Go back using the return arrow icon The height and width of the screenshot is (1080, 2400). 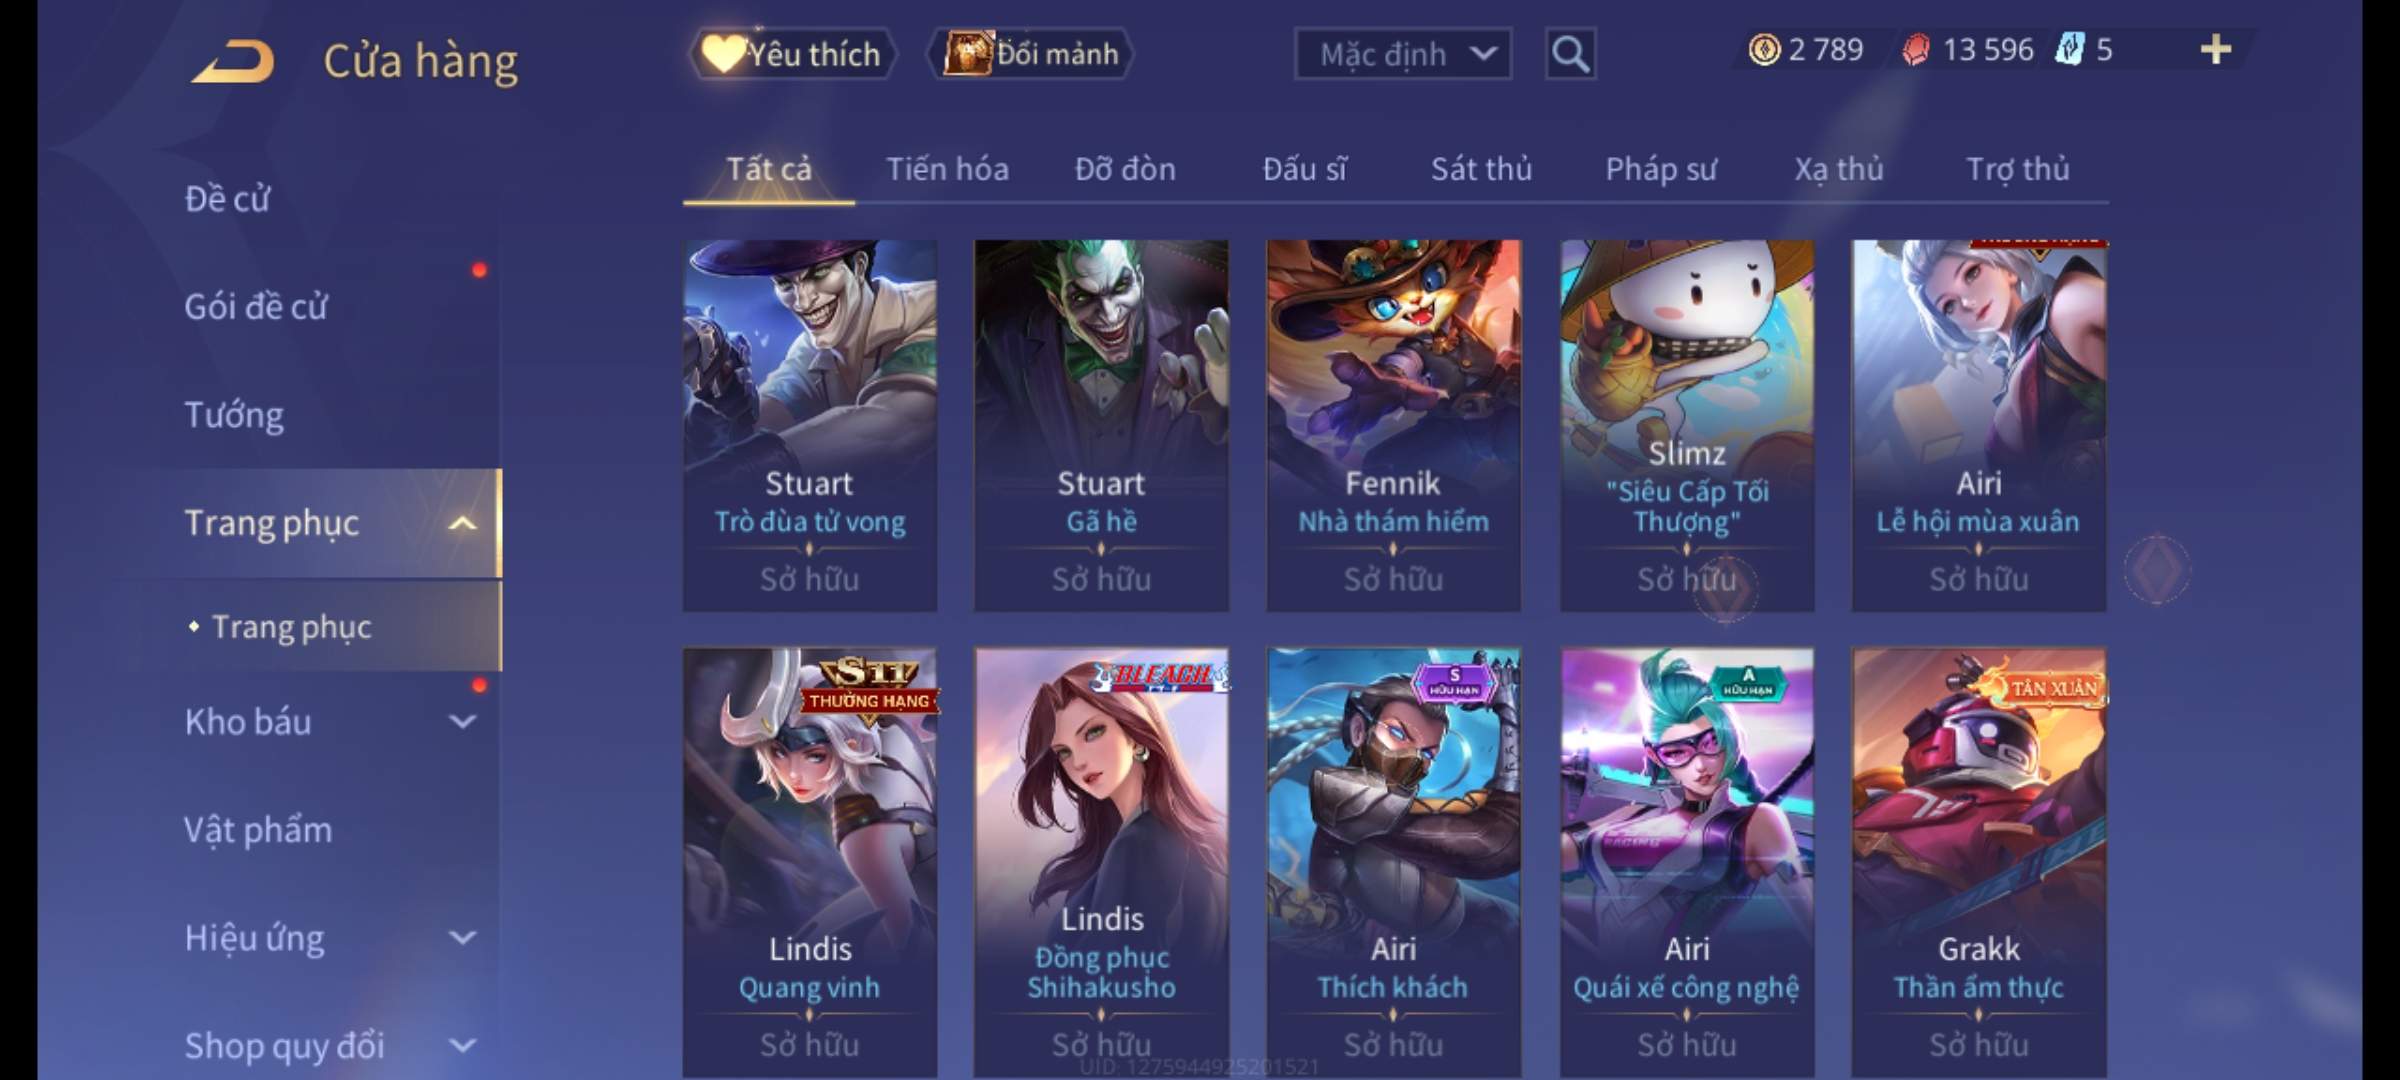(234, 61)
